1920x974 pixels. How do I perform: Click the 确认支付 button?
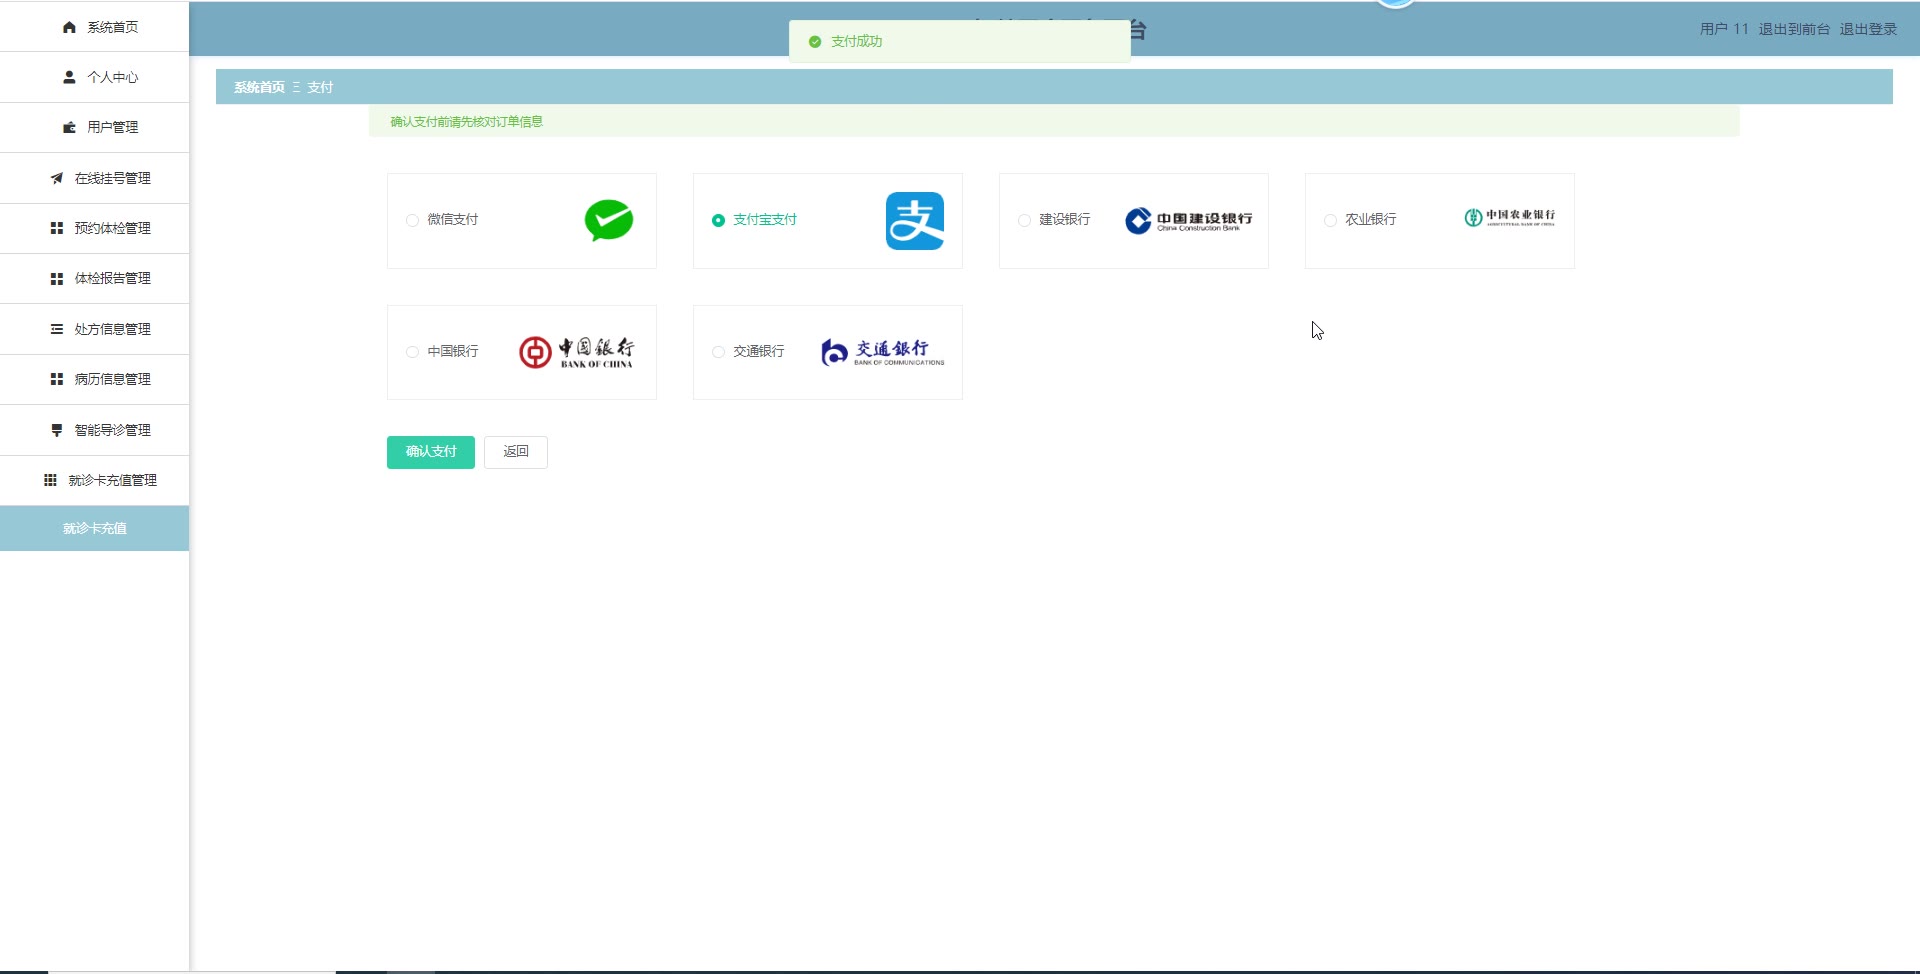pyautogui.click(x=431, y=452)
